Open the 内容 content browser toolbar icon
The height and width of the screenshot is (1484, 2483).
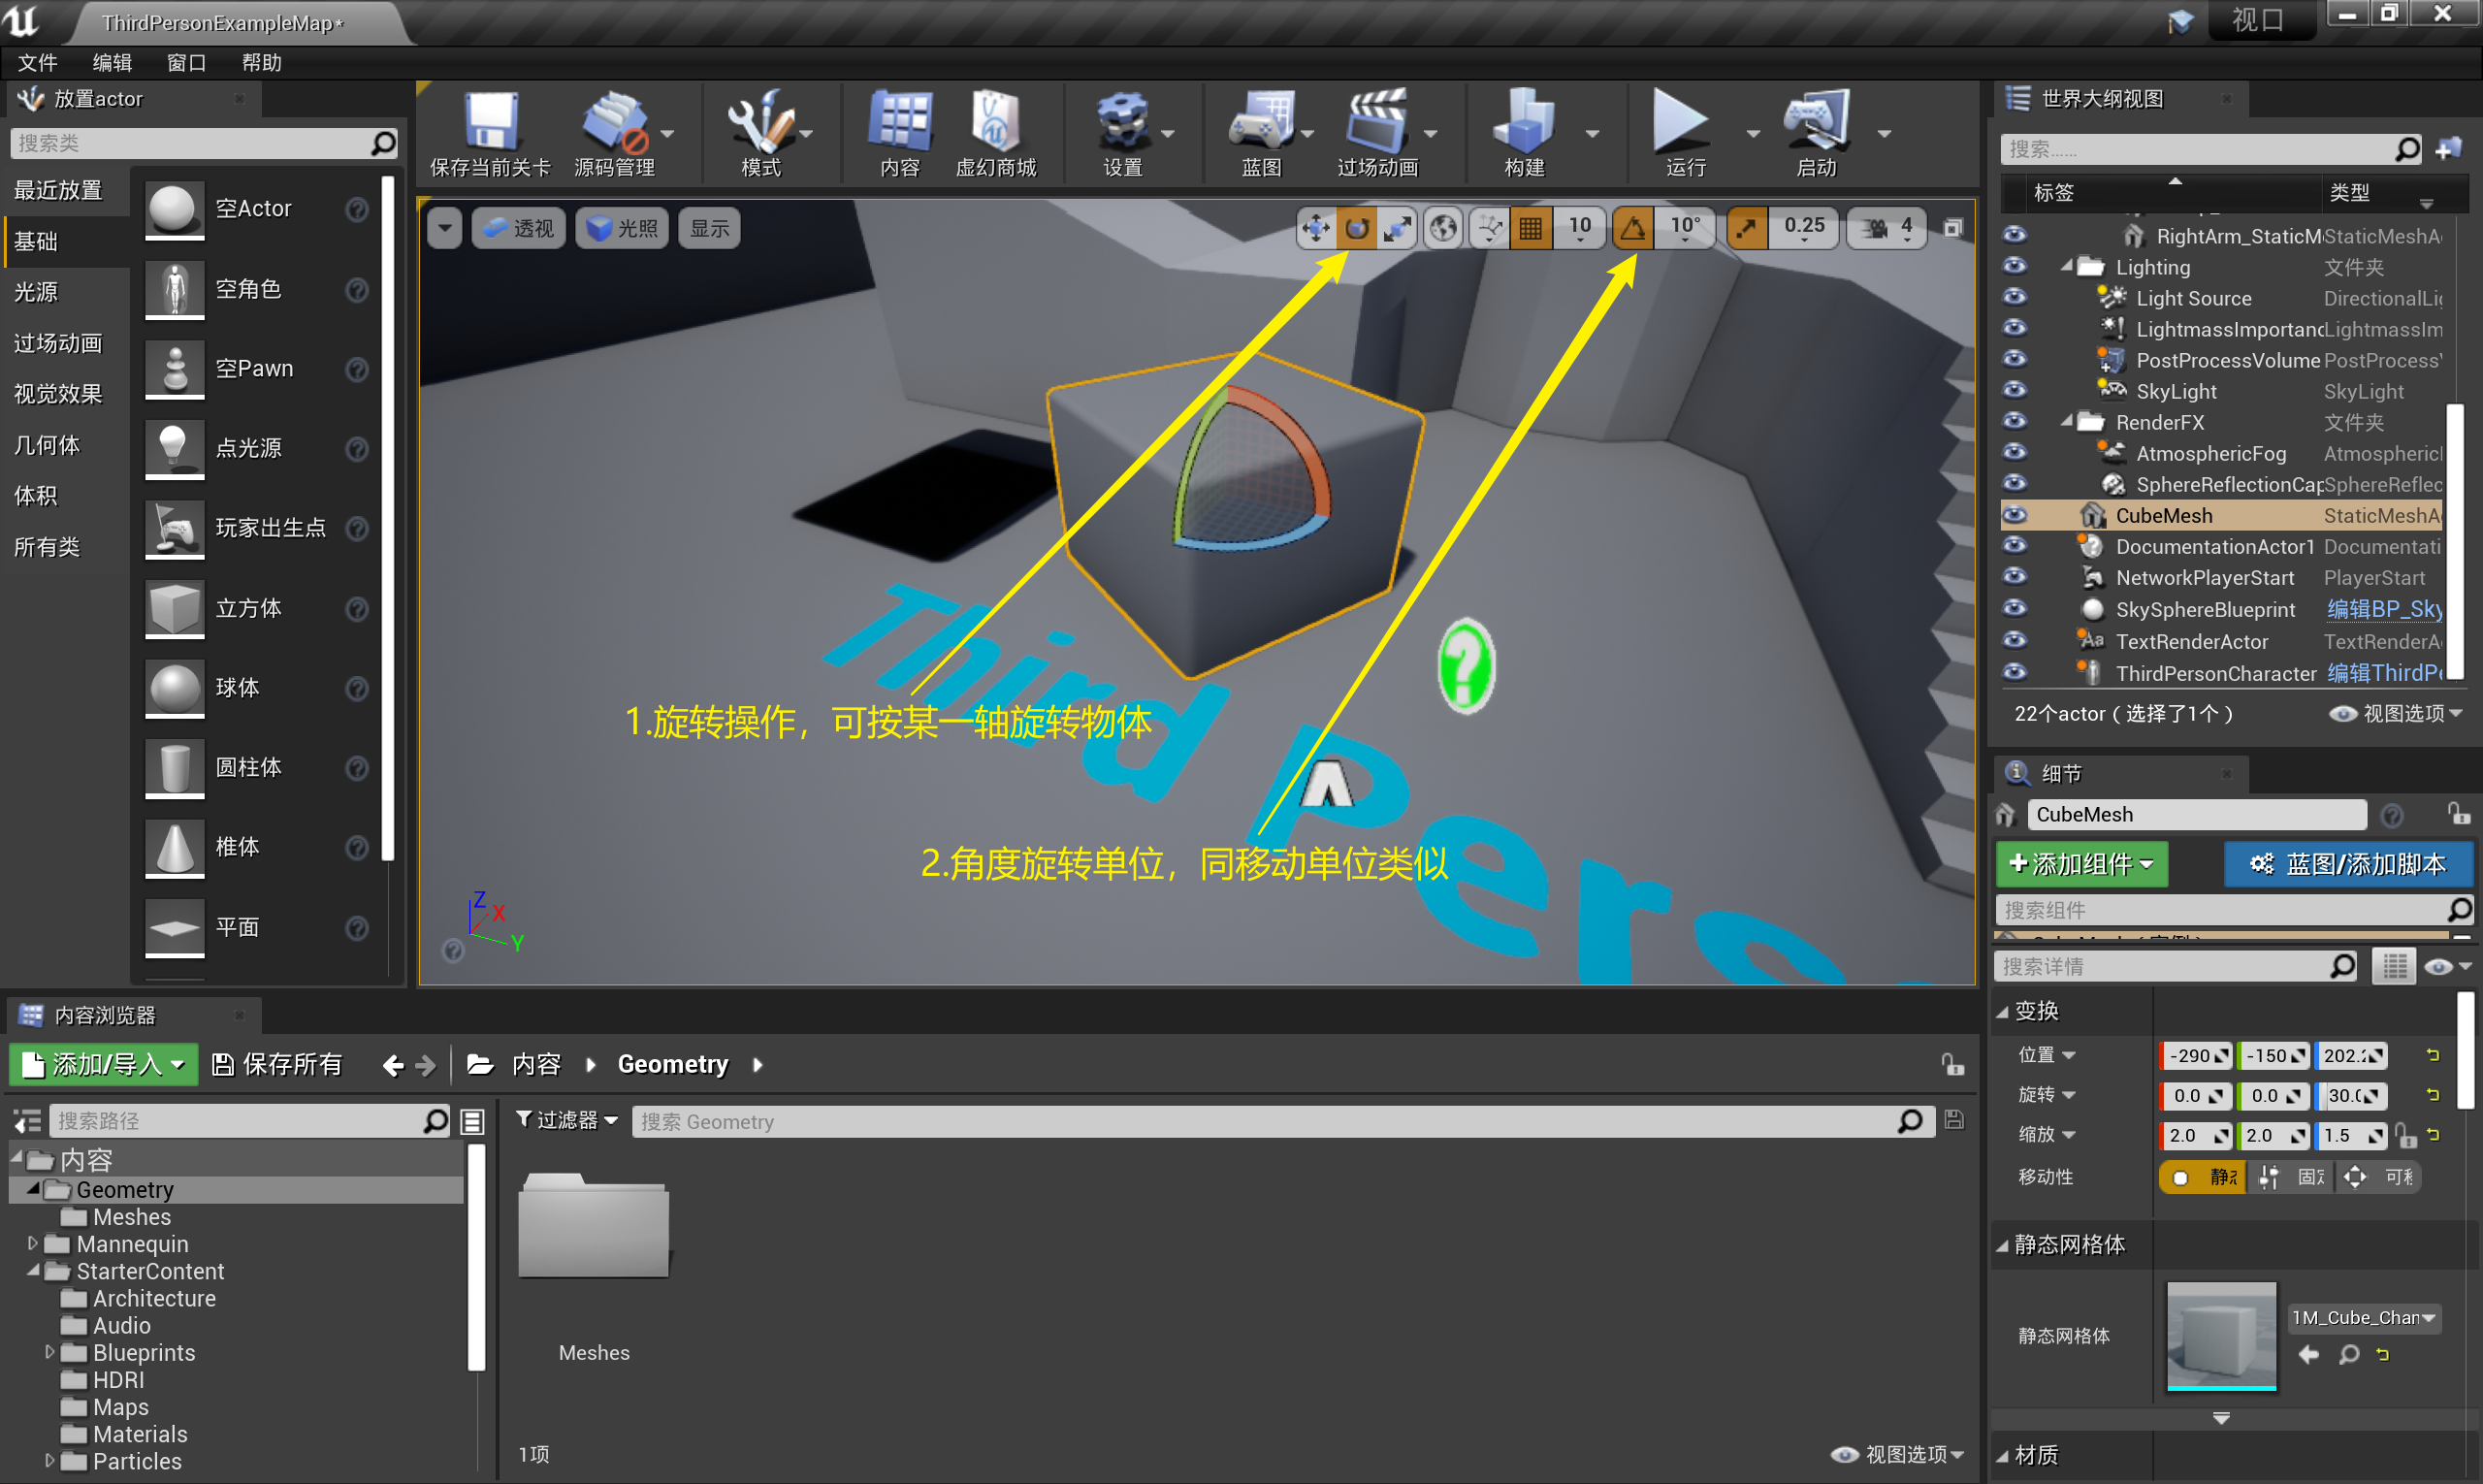click(899, 123)
